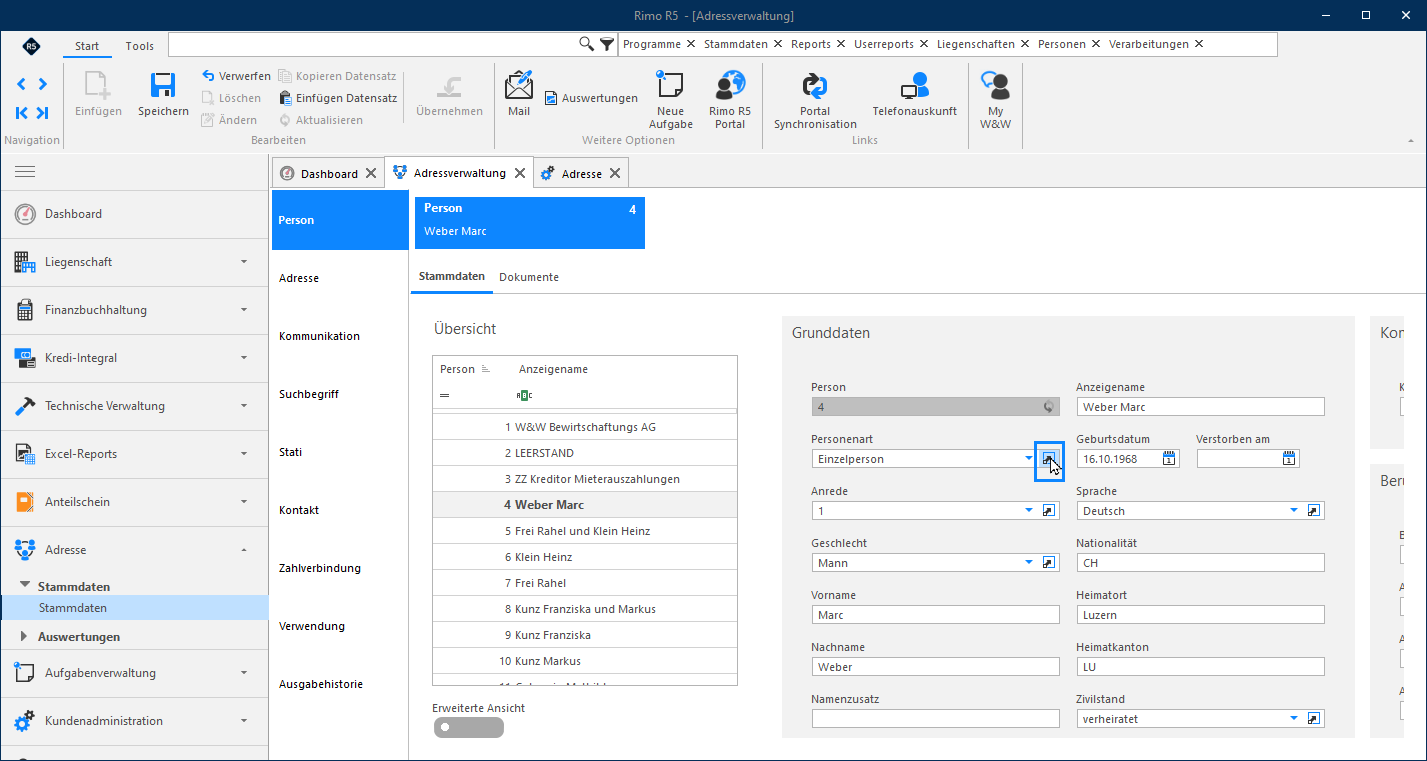Select row Klein Heinz
1427x761 pixels.
[x=584, y=557]
